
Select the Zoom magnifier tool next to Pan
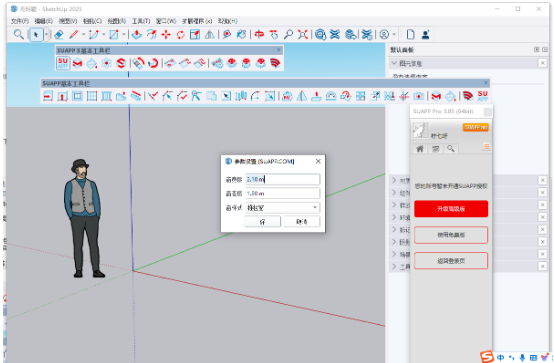click(288, 35)
